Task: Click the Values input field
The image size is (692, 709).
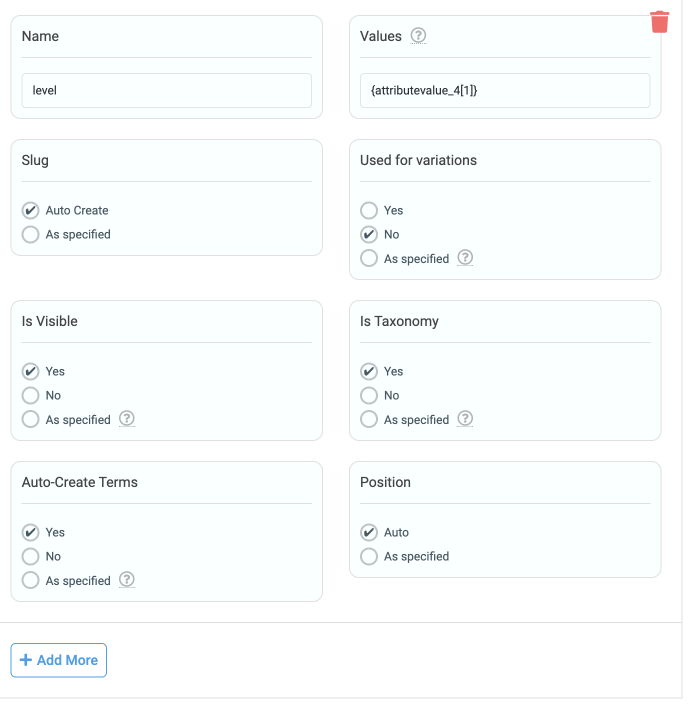Action: tap(505, 90)
